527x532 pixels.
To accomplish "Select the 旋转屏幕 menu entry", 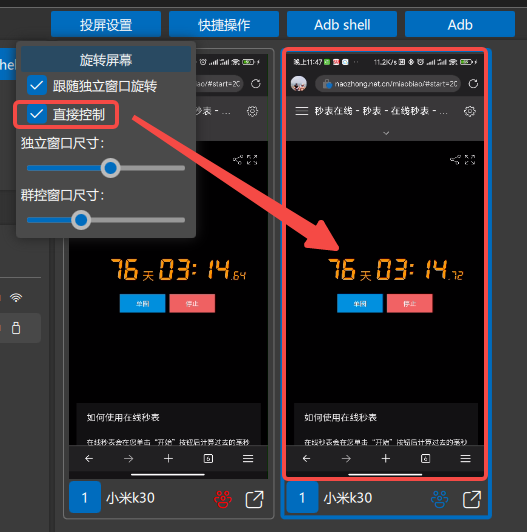I will (x=106, y=60).
